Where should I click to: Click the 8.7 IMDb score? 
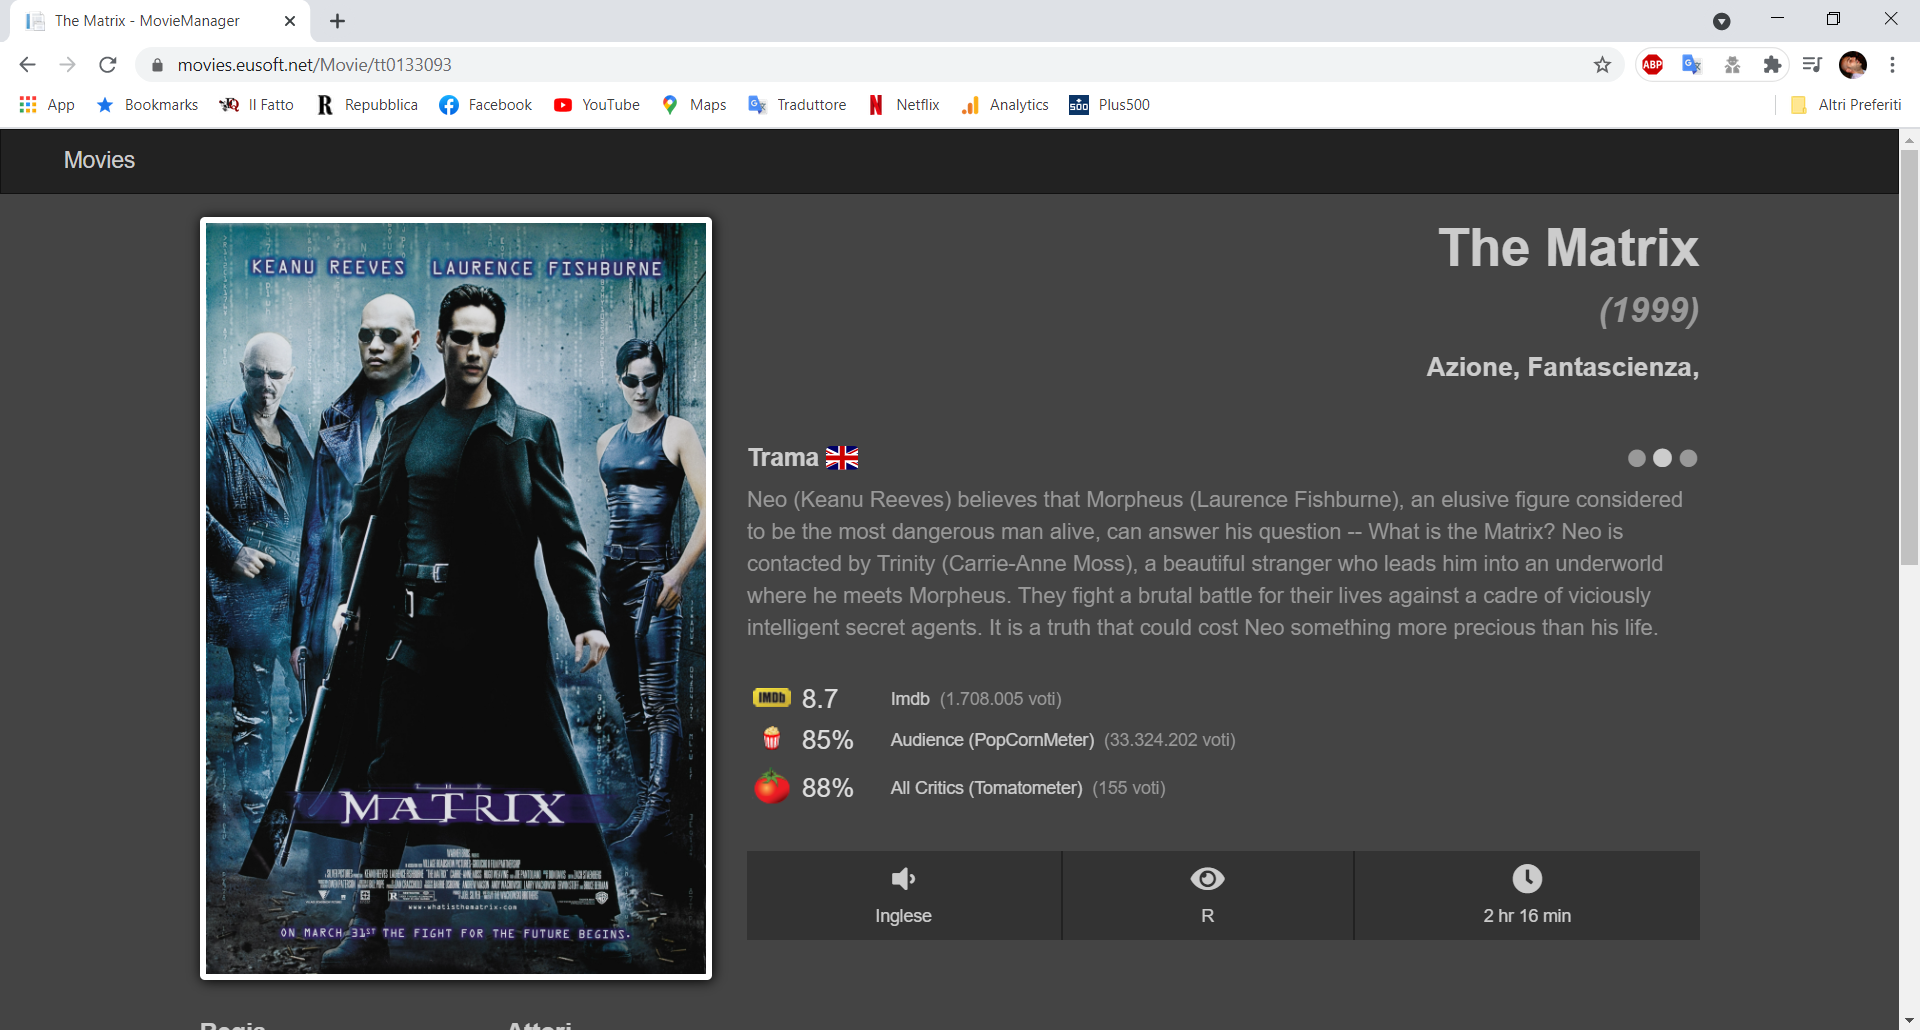click(820, 699)
